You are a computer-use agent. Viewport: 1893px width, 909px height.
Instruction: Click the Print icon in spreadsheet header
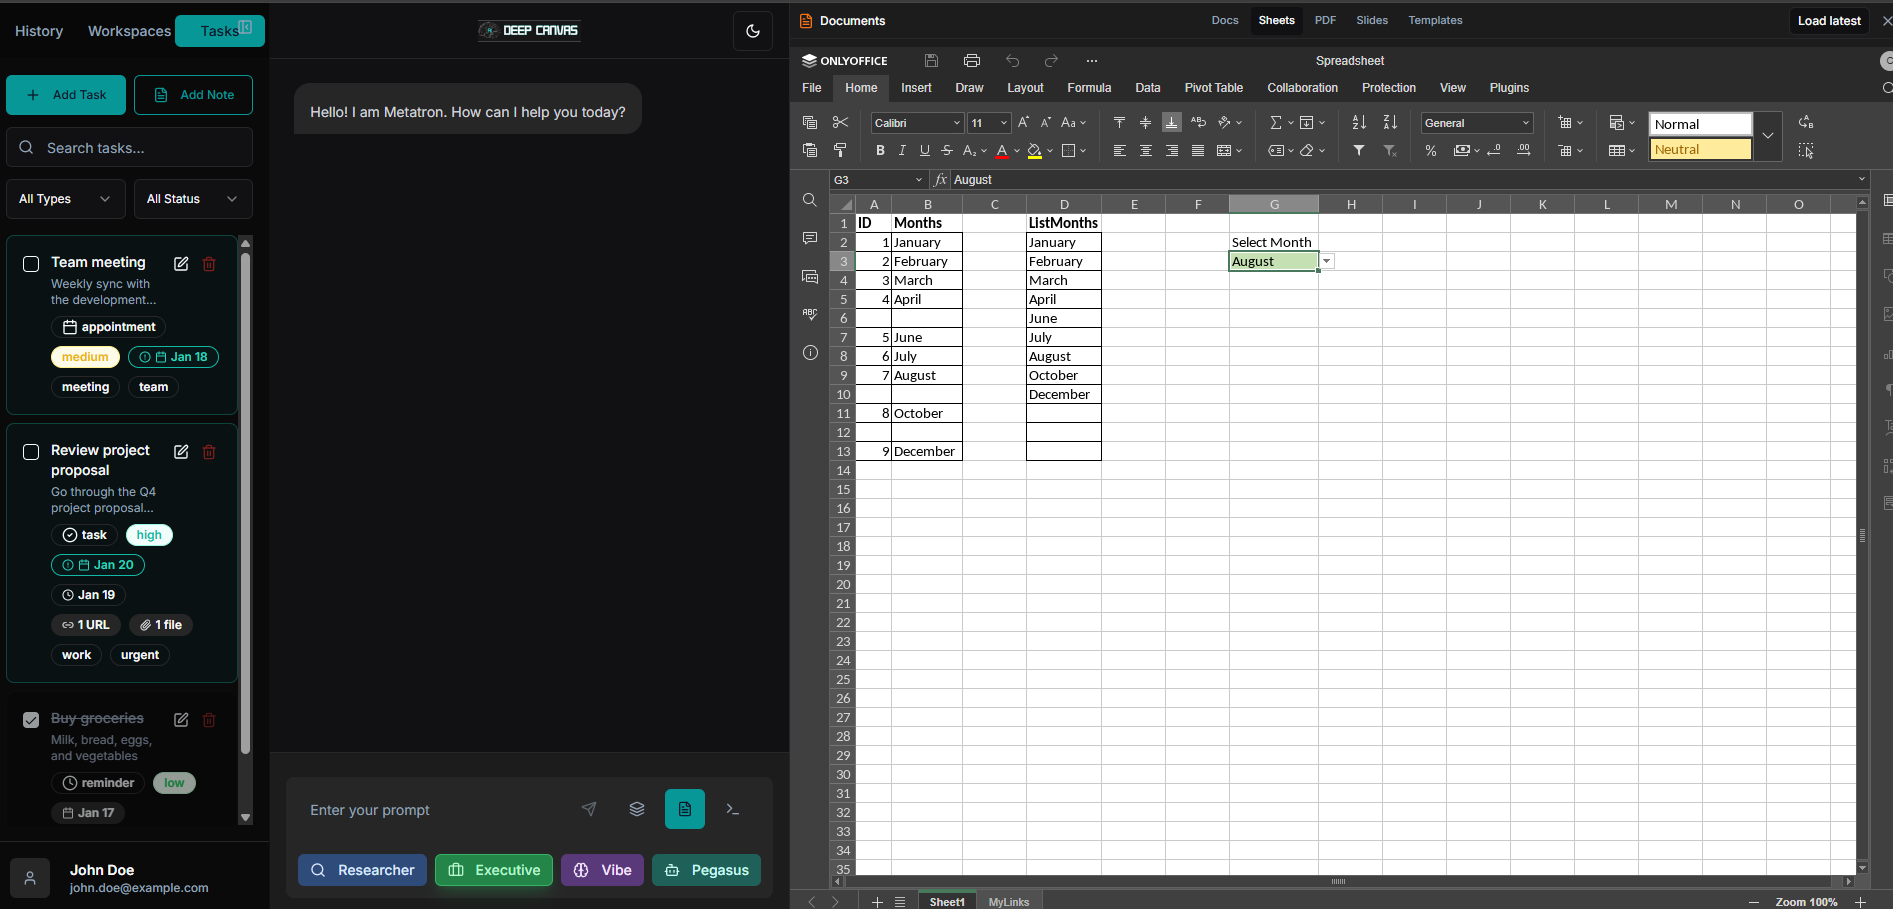click(971, 61)
